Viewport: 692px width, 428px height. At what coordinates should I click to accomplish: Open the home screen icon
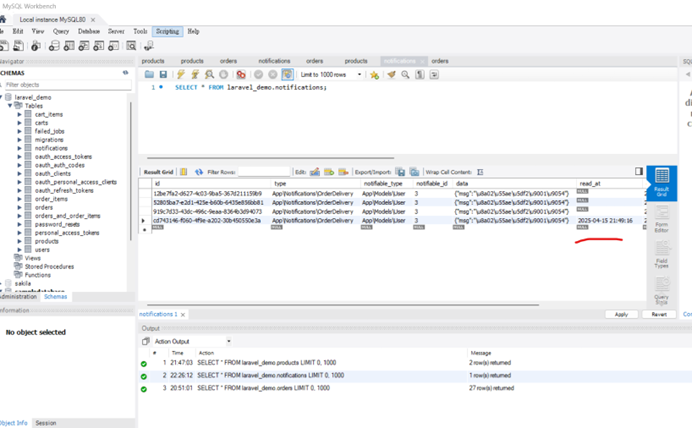(3, 19)
